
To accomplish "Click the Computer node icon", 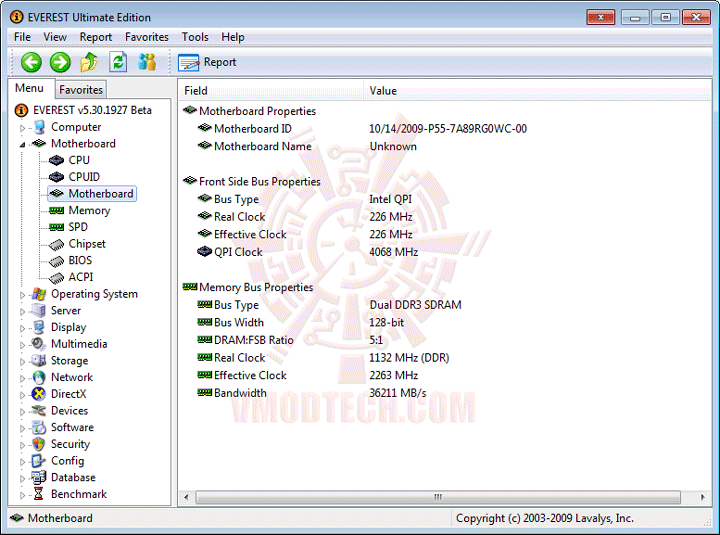I will click(39, 127).
